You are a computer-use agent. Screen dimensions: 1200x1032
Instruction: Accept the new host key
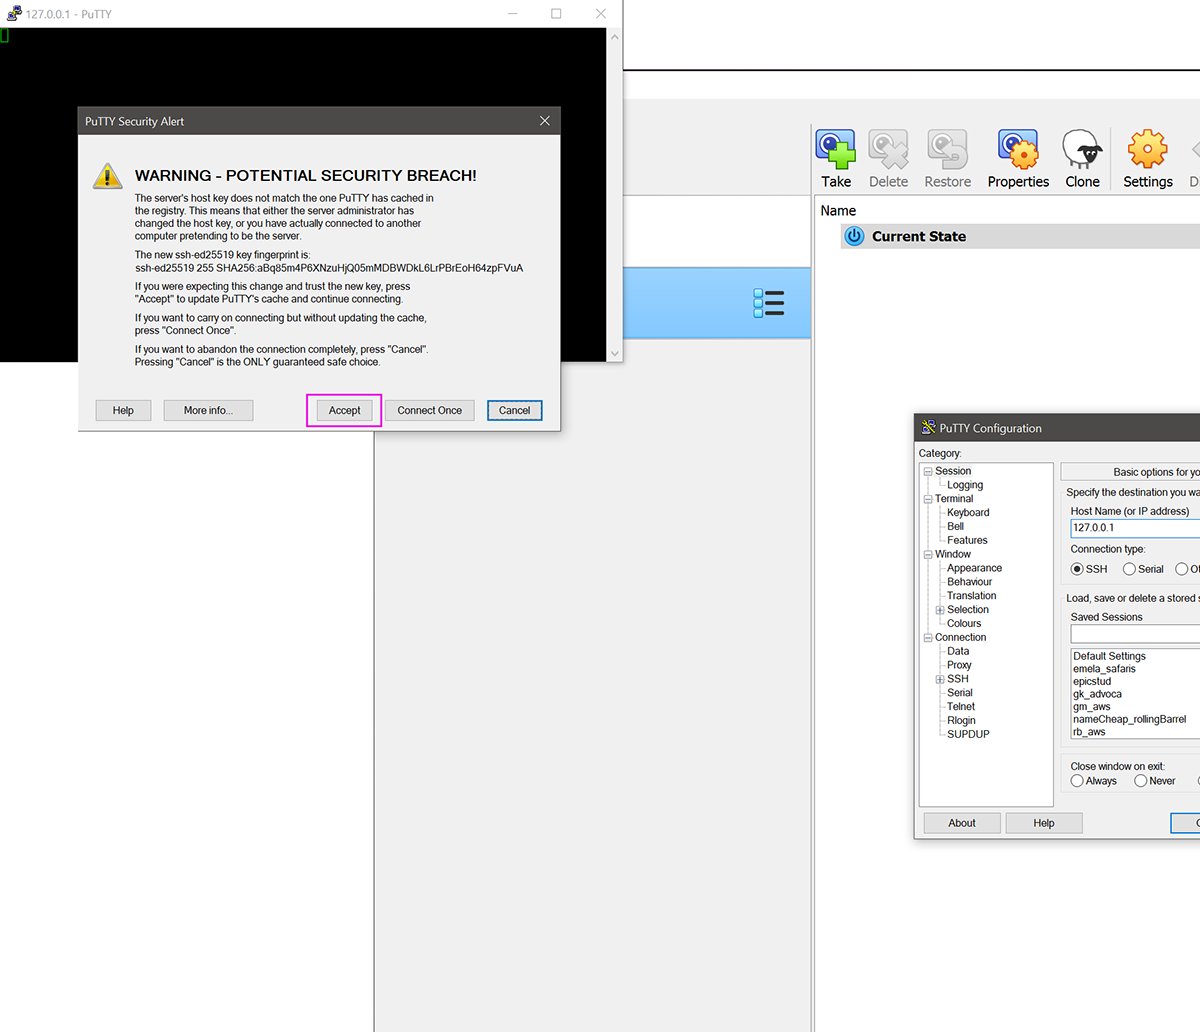344,410
